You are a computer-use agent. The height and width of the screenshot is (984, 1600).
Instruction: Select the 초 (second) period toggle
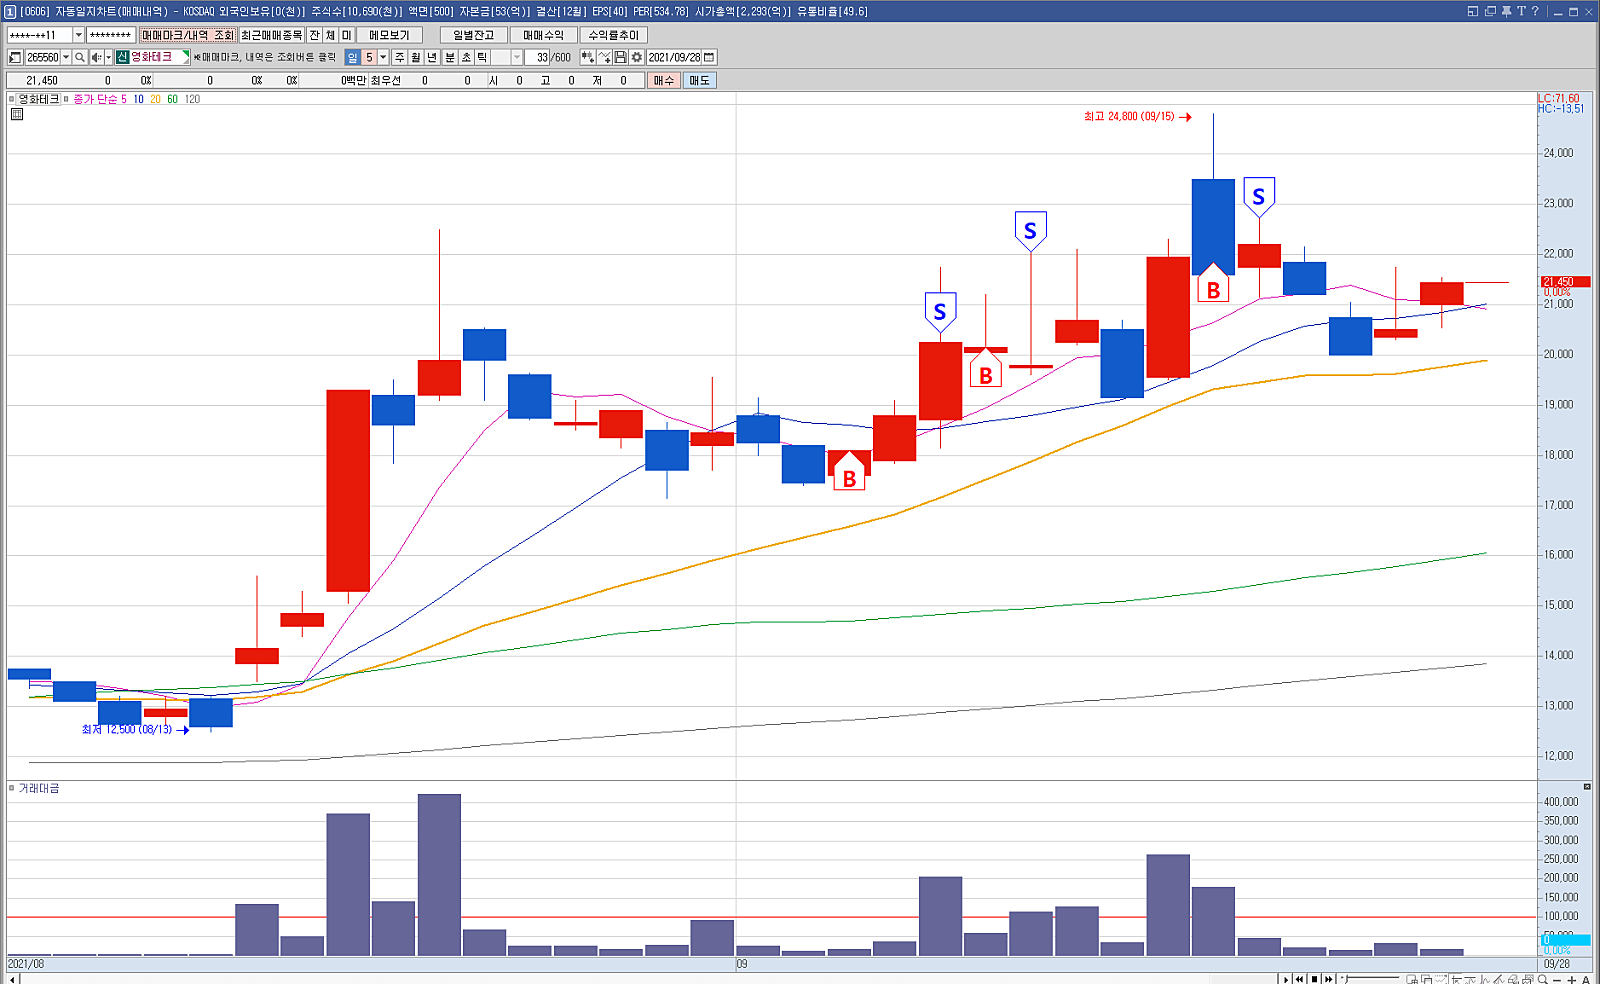click(x=466, y=58)
